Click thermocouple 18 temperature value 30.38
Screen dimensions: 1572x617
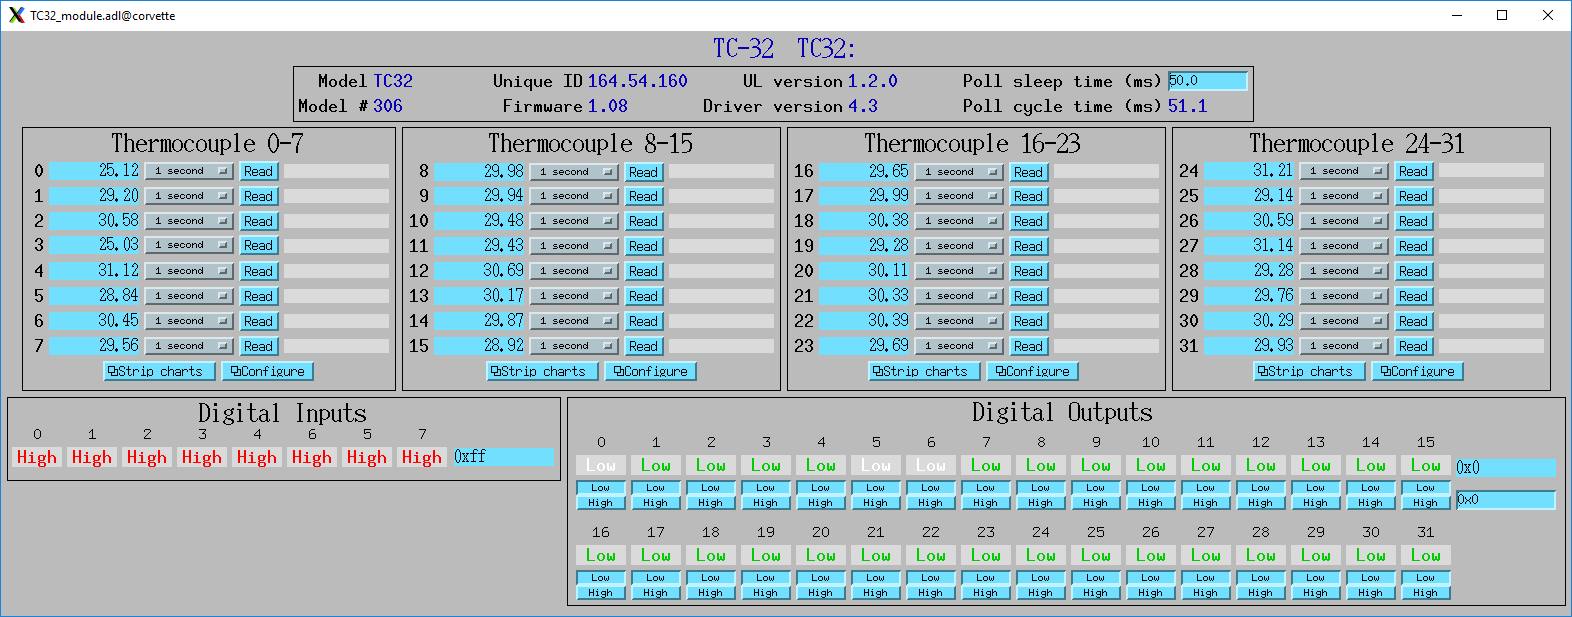(865, 221)
